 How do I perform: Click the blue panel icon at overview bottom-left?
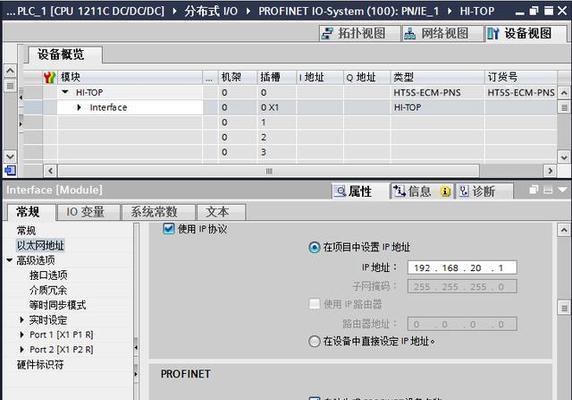10,170
